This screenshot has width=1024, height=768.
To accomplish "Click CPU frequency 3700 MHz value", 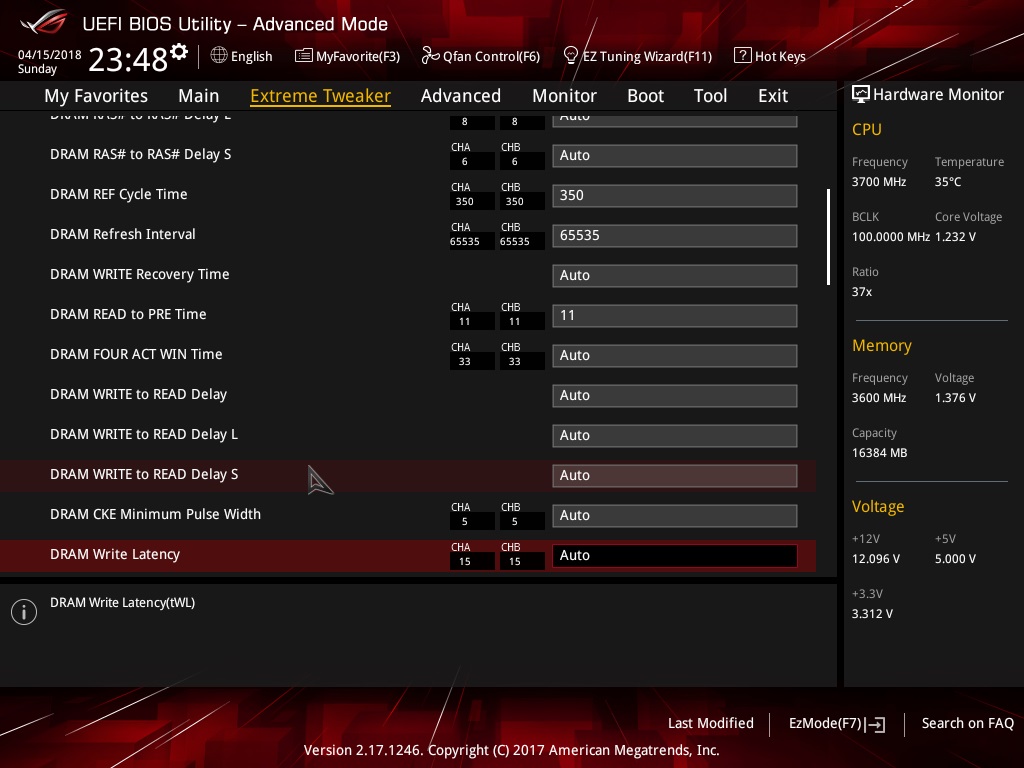I will point(879,182).
